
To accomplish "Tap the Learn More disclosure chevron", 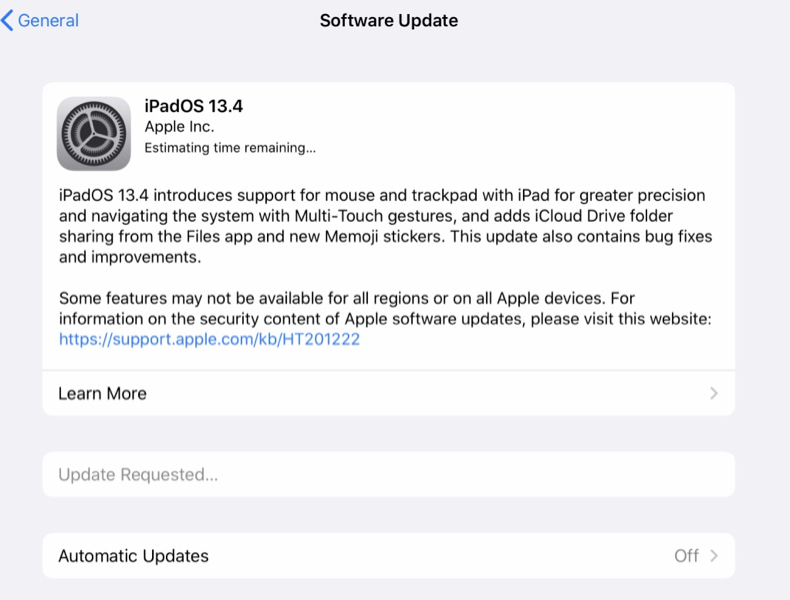I will coord(714,393).
